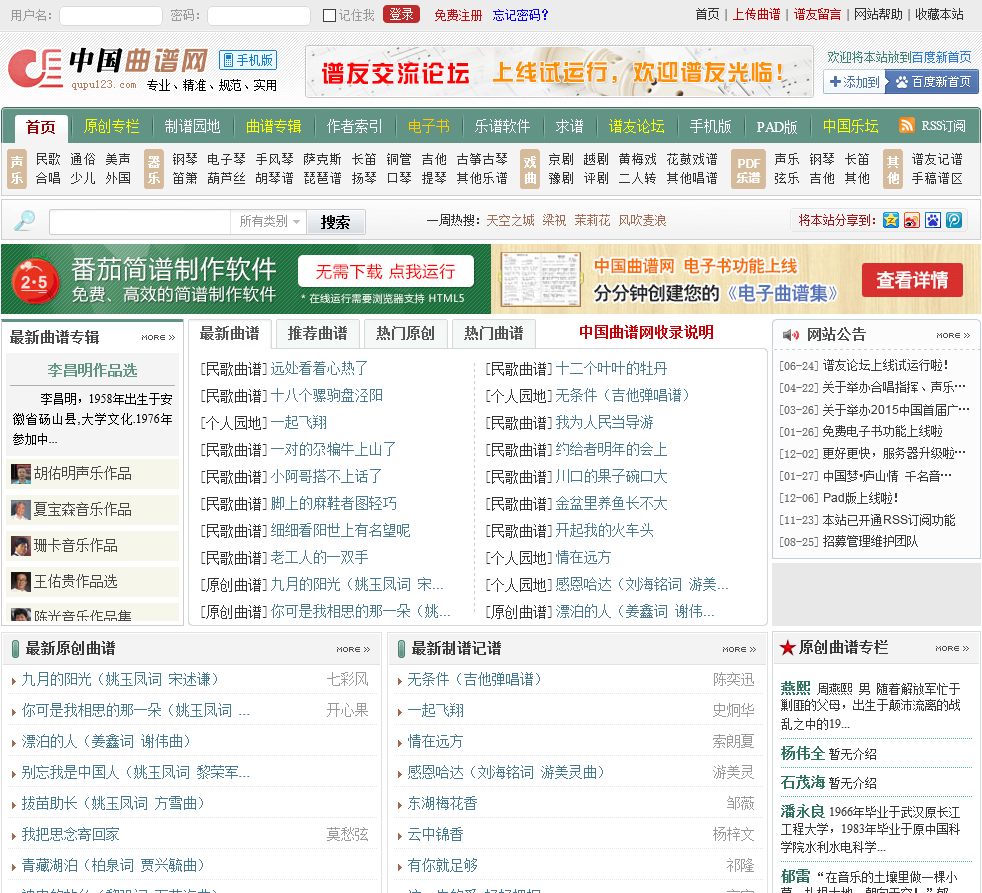Open RSS订阅 feed icon
Viewport: 982px width, 893px height.
[x=906, y=125]
